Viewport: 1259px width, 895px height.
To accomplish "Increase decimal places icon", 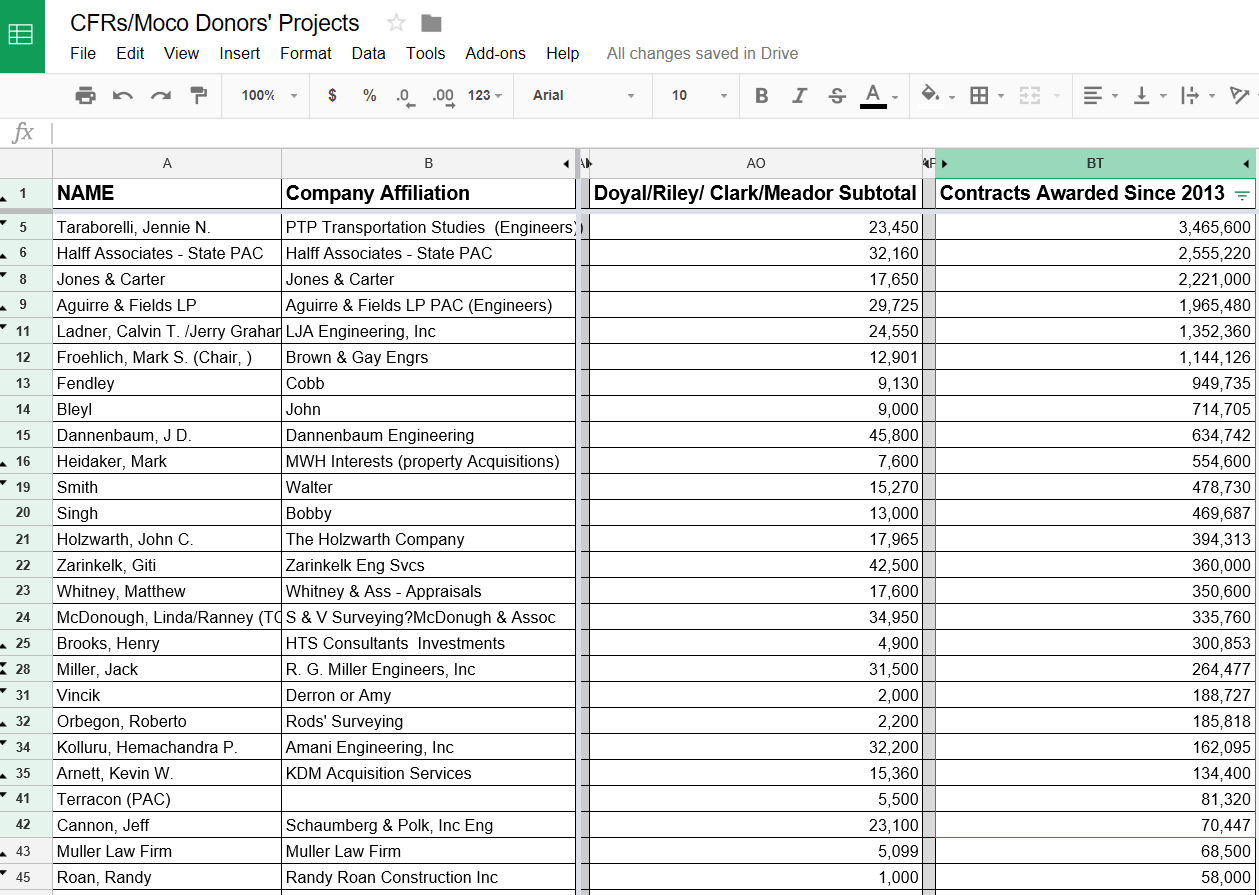I will point(442,96).
